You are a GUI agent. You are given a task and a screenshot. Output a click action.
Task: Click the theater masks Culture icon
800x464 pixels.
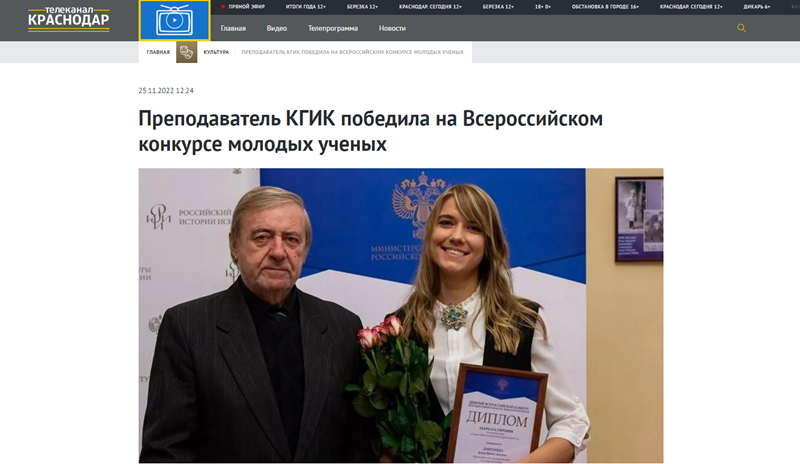point(187,52)
